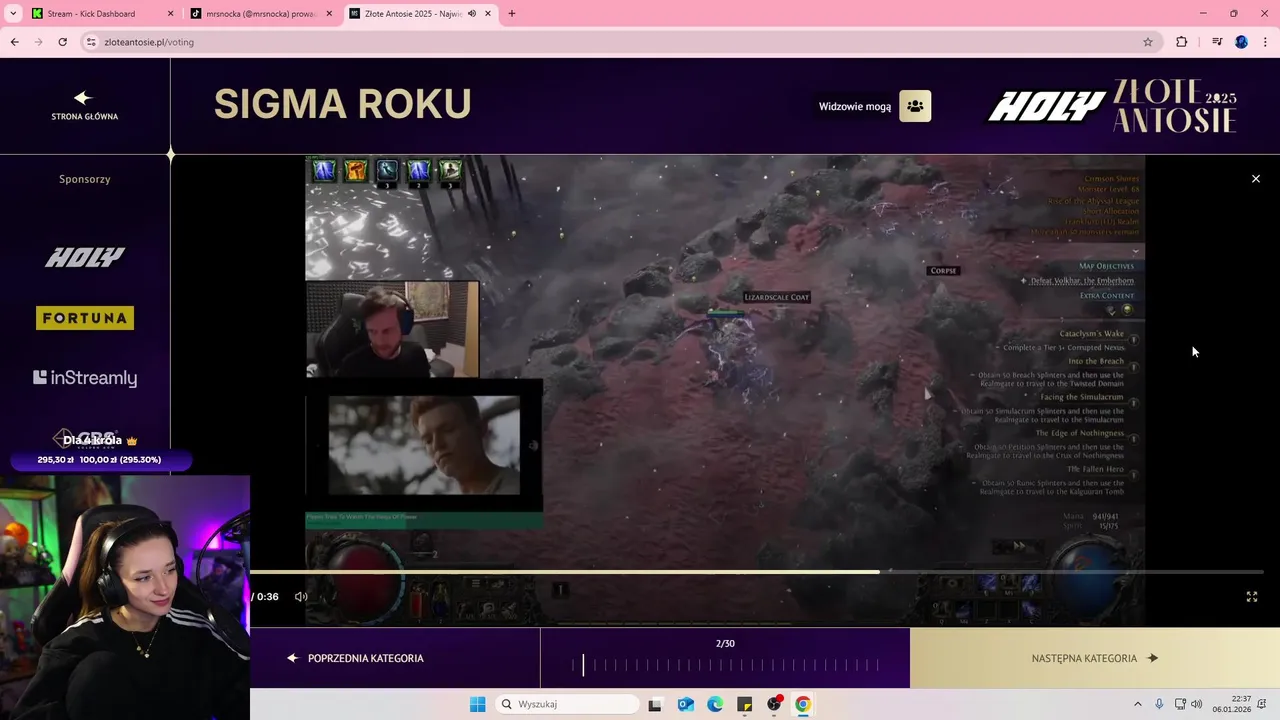Open the Chrome three-dot menu
This screenshot has height=720, width=1280.
1266,42
